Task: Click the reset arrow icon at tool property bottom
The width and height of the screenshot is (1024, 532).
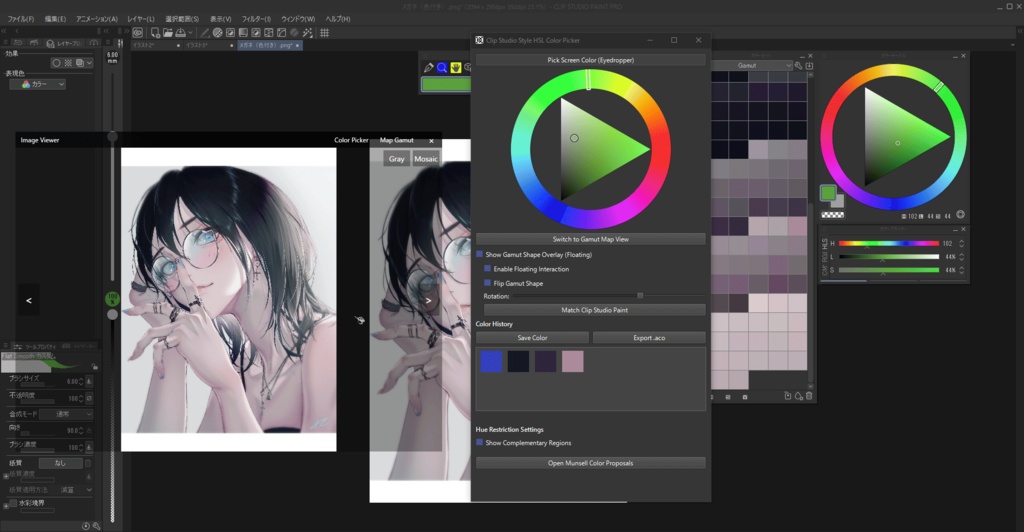Action: [x=86, y=525]
